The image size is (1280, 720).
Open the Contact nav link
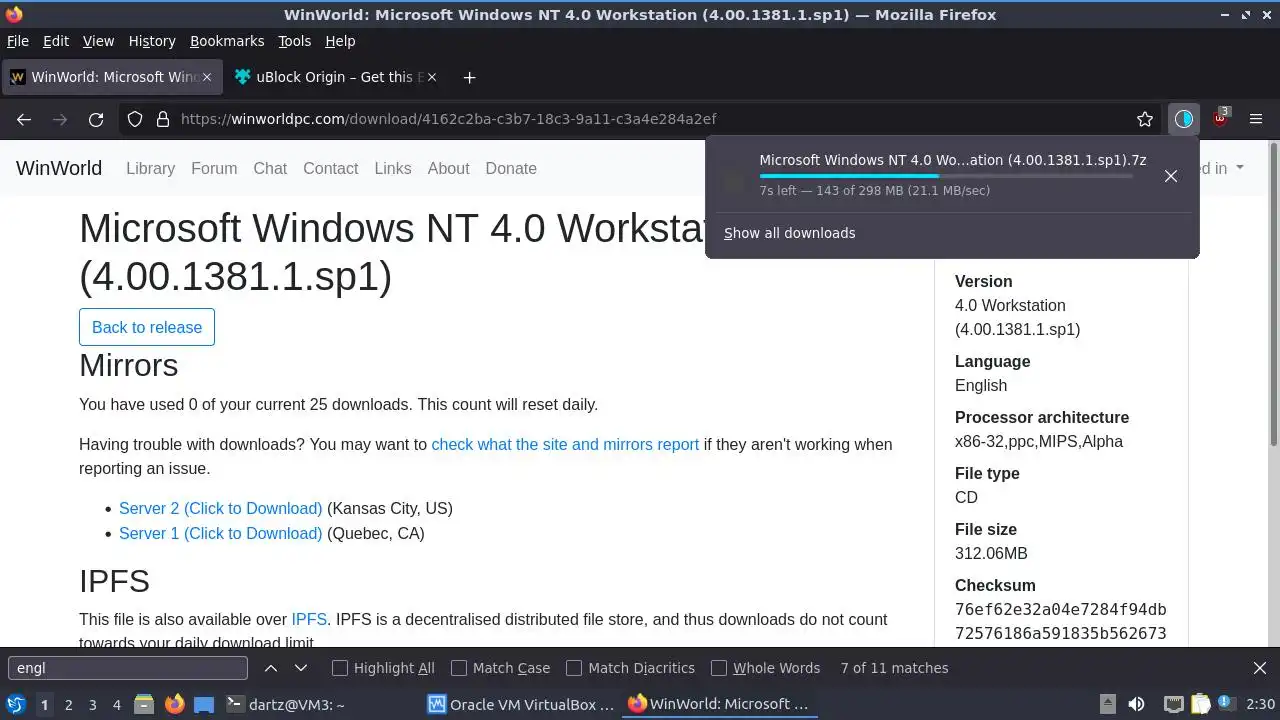[x=330, y=168]
